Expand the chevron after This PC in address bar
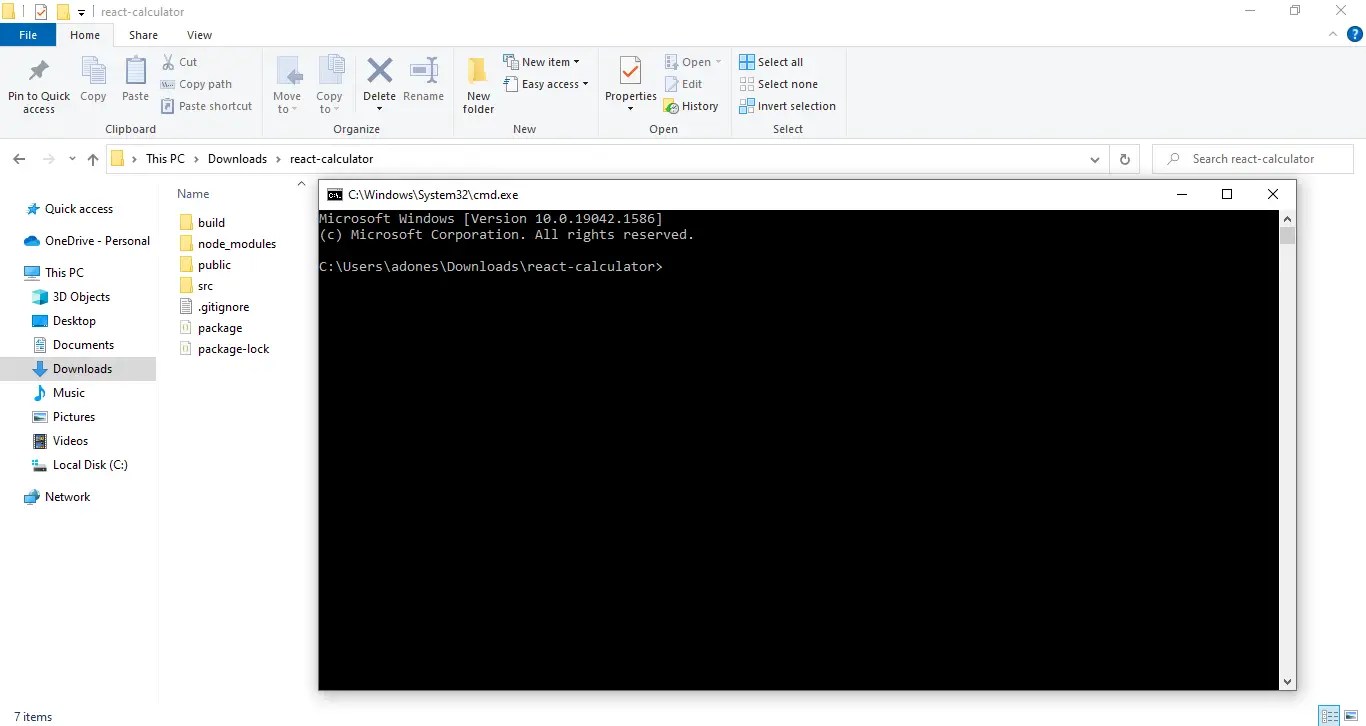Viewport: 1366px width, 726px height. pos(197,159)
